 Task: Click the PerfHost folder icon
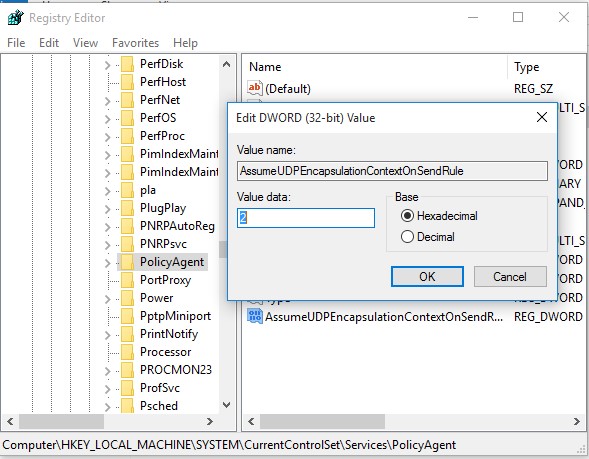127,82
